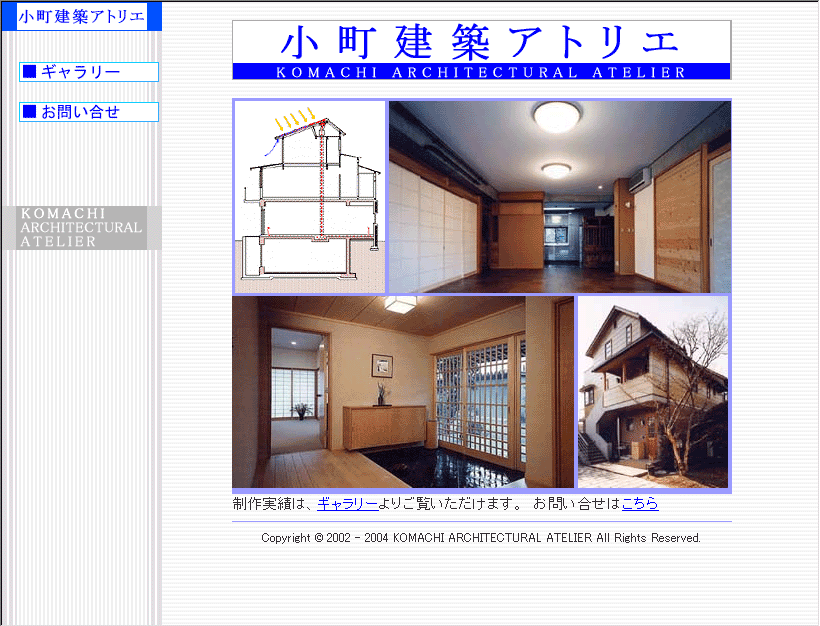Select the Japanese room interior photo
Viewport: 820px width, 626px height.
(x=559, y=197)
